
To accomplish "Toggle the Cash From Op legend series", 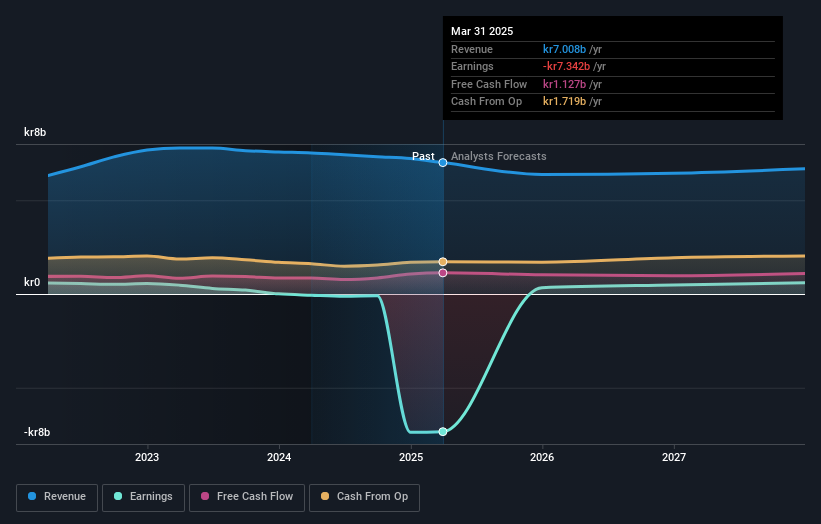I will coord(364,497).
